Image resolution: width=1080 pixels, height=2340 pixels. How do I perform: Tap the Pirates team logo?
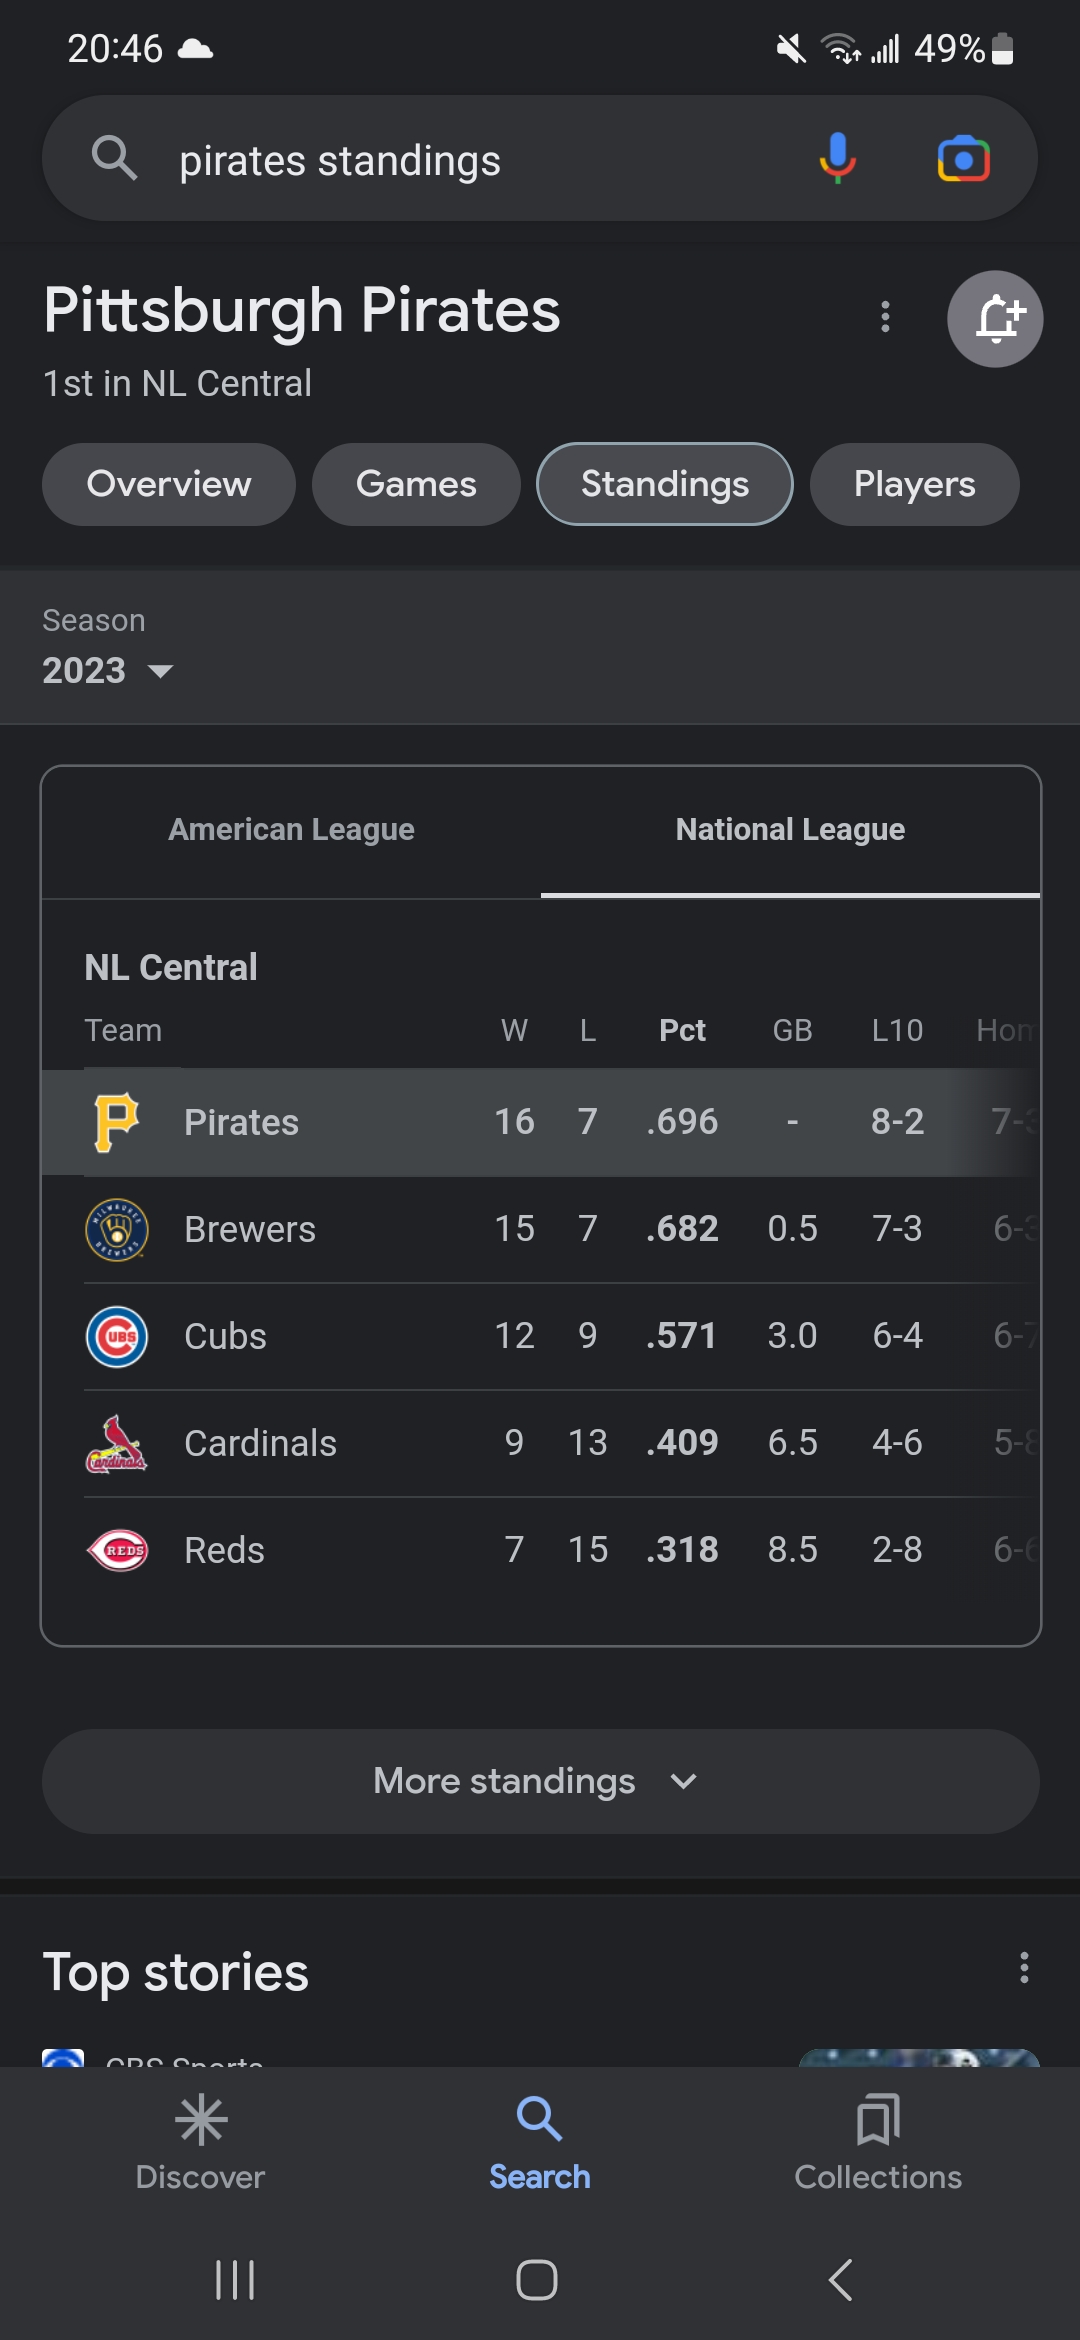116,1122
